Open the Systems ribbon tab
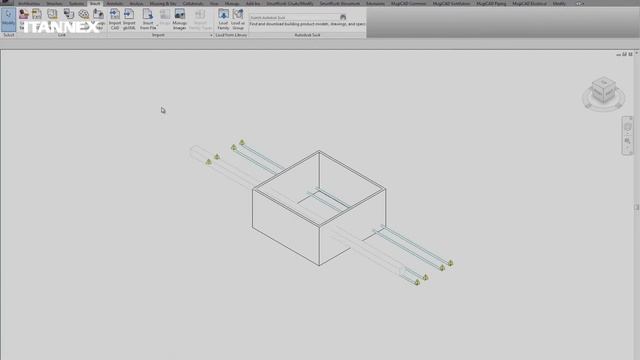 pos(76,4)
